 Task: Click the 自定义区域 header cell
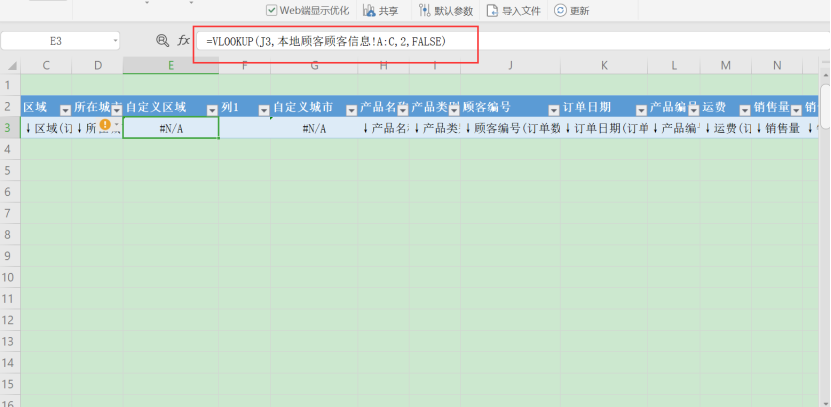tap(171, 108)
